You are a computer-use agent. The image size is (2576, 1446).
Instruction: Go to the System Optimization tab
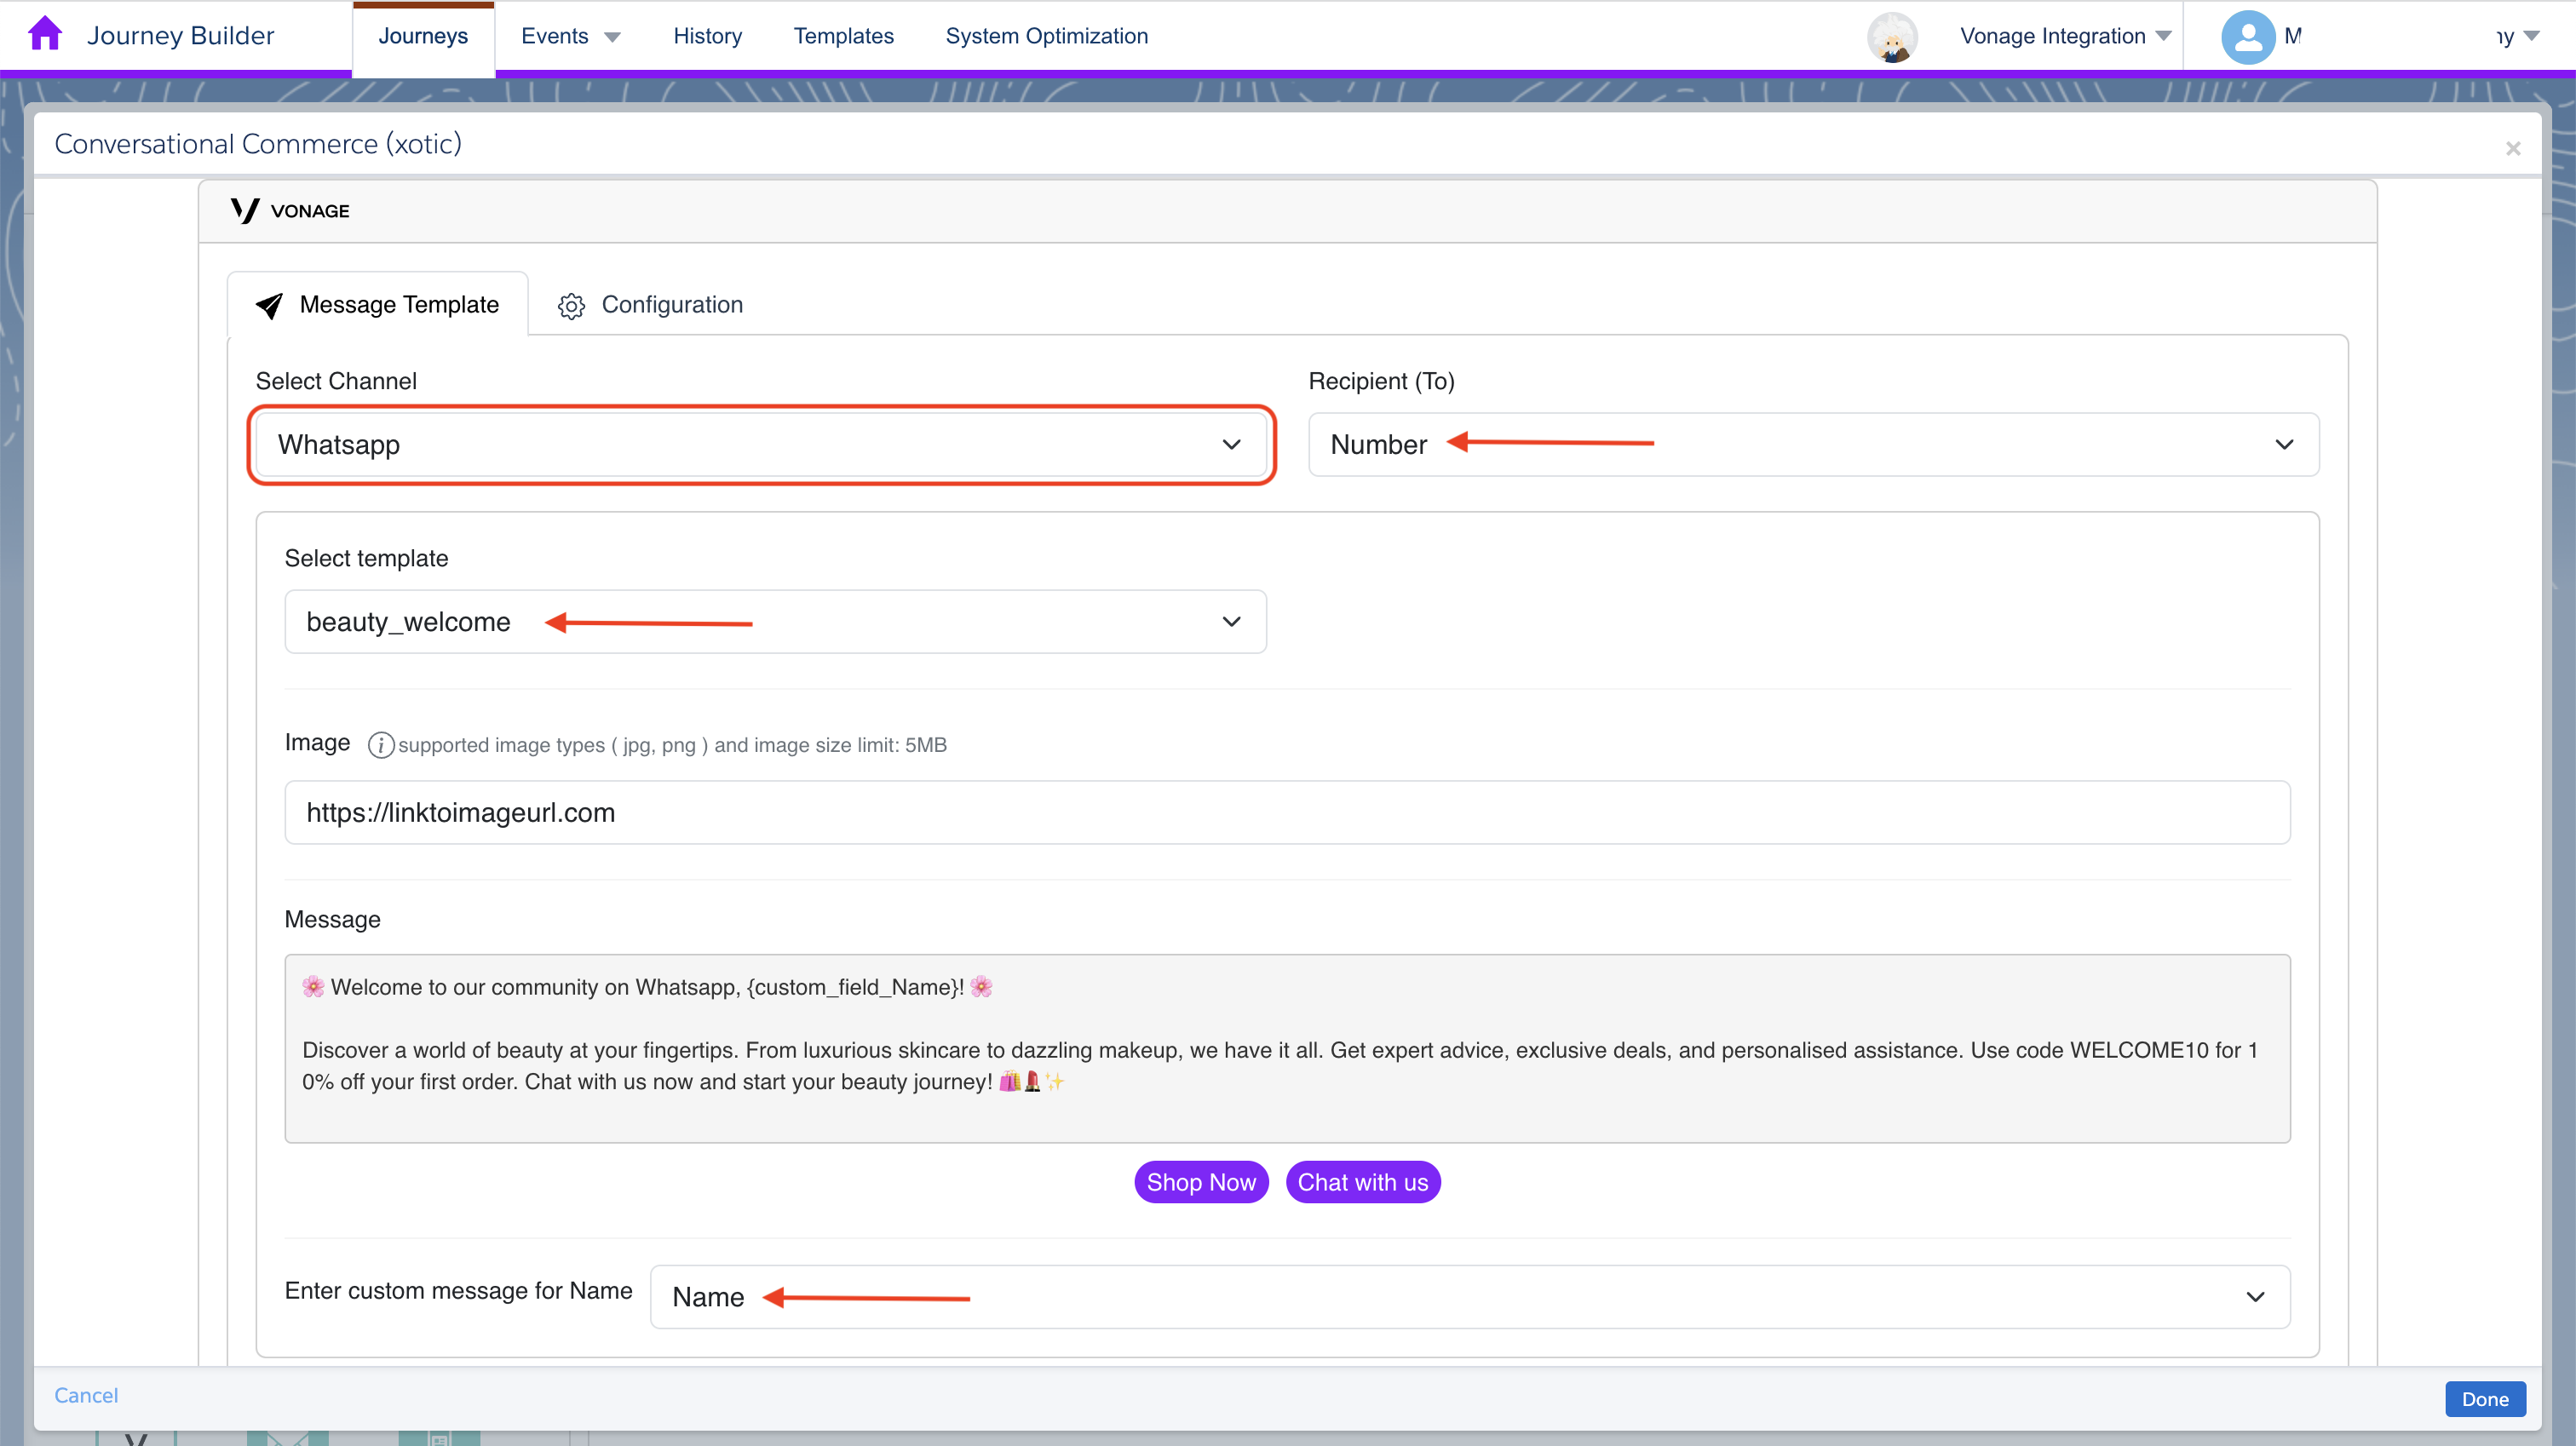click(1046, 36)
